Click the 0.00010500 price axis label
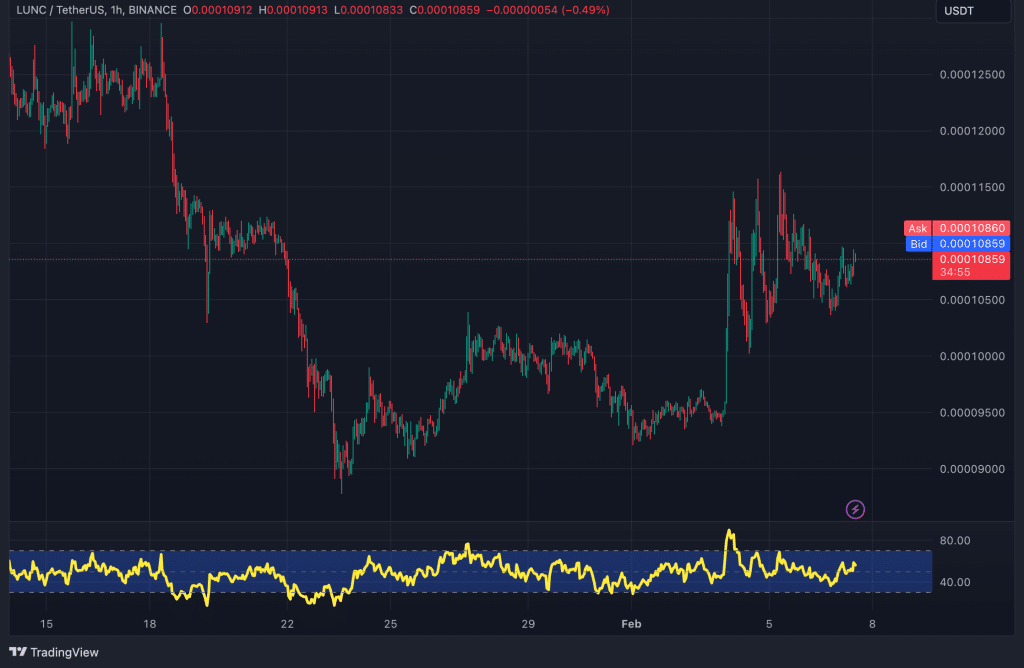This screenshot has height=668, width=1024. point(972,300)
